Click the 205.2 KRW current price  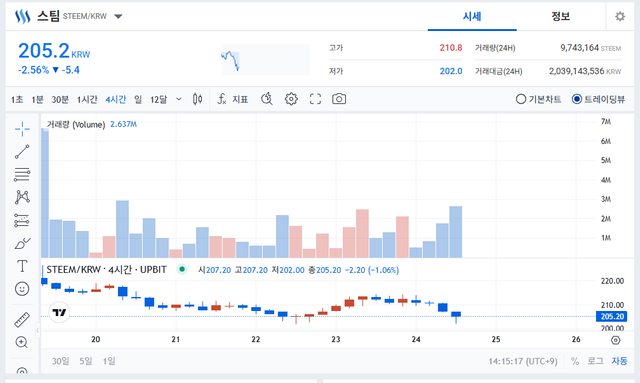(x=54, y=51)
